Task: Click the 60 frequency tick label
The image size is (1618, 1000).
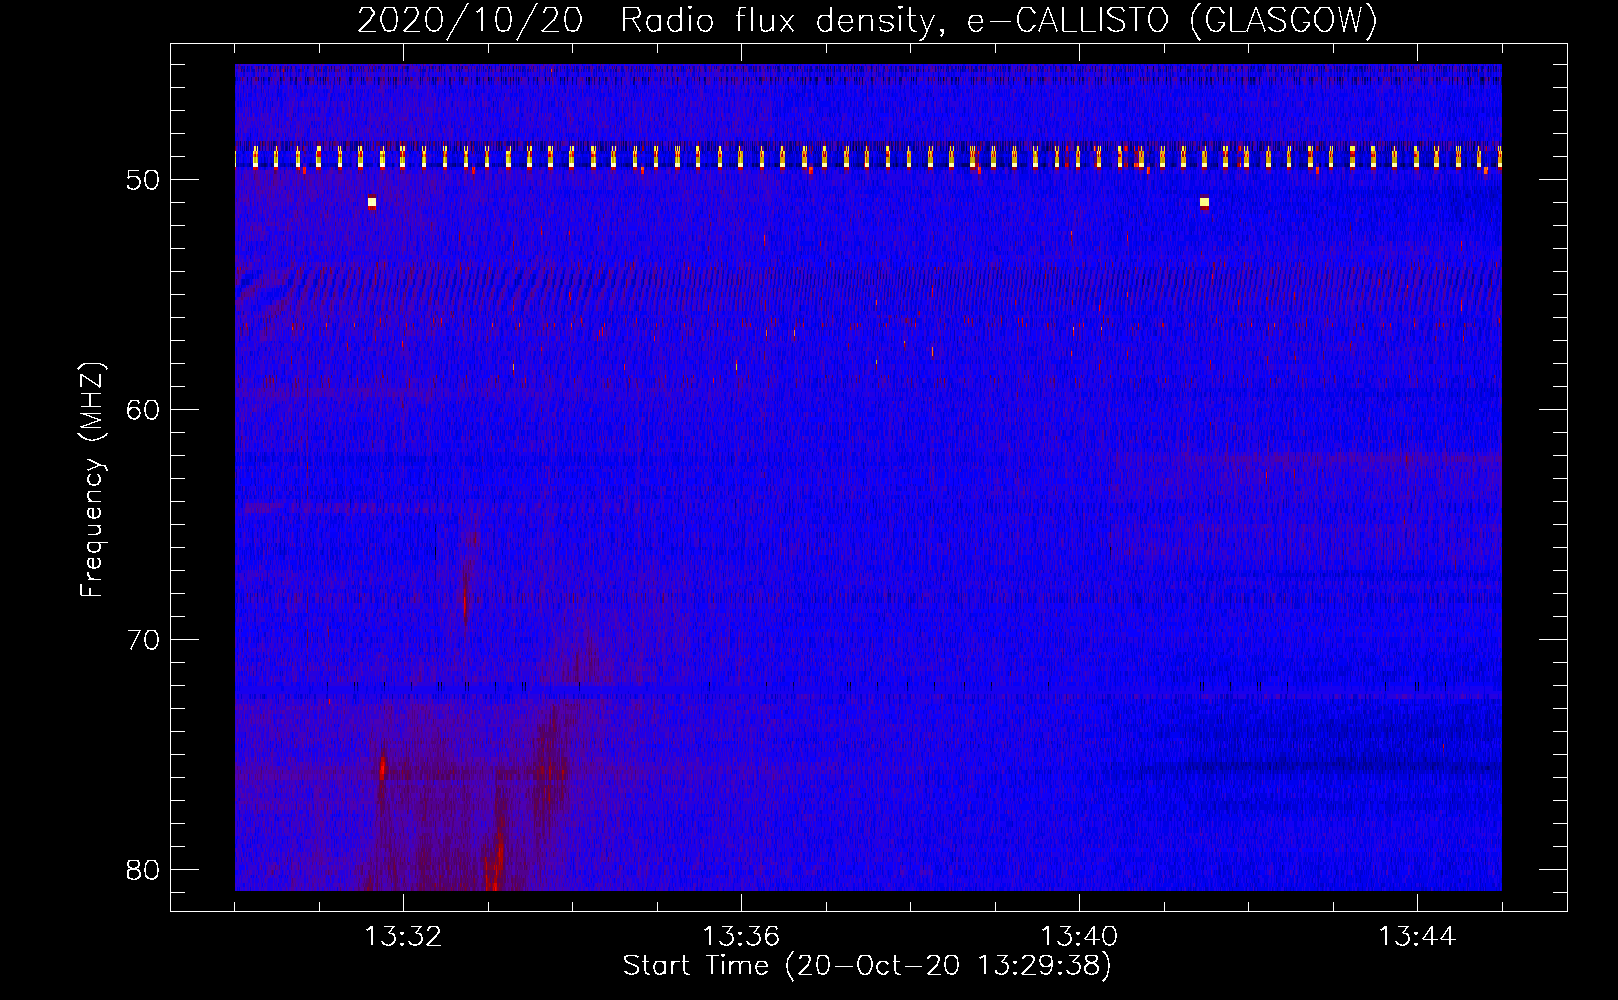Action: click(144, 410)
